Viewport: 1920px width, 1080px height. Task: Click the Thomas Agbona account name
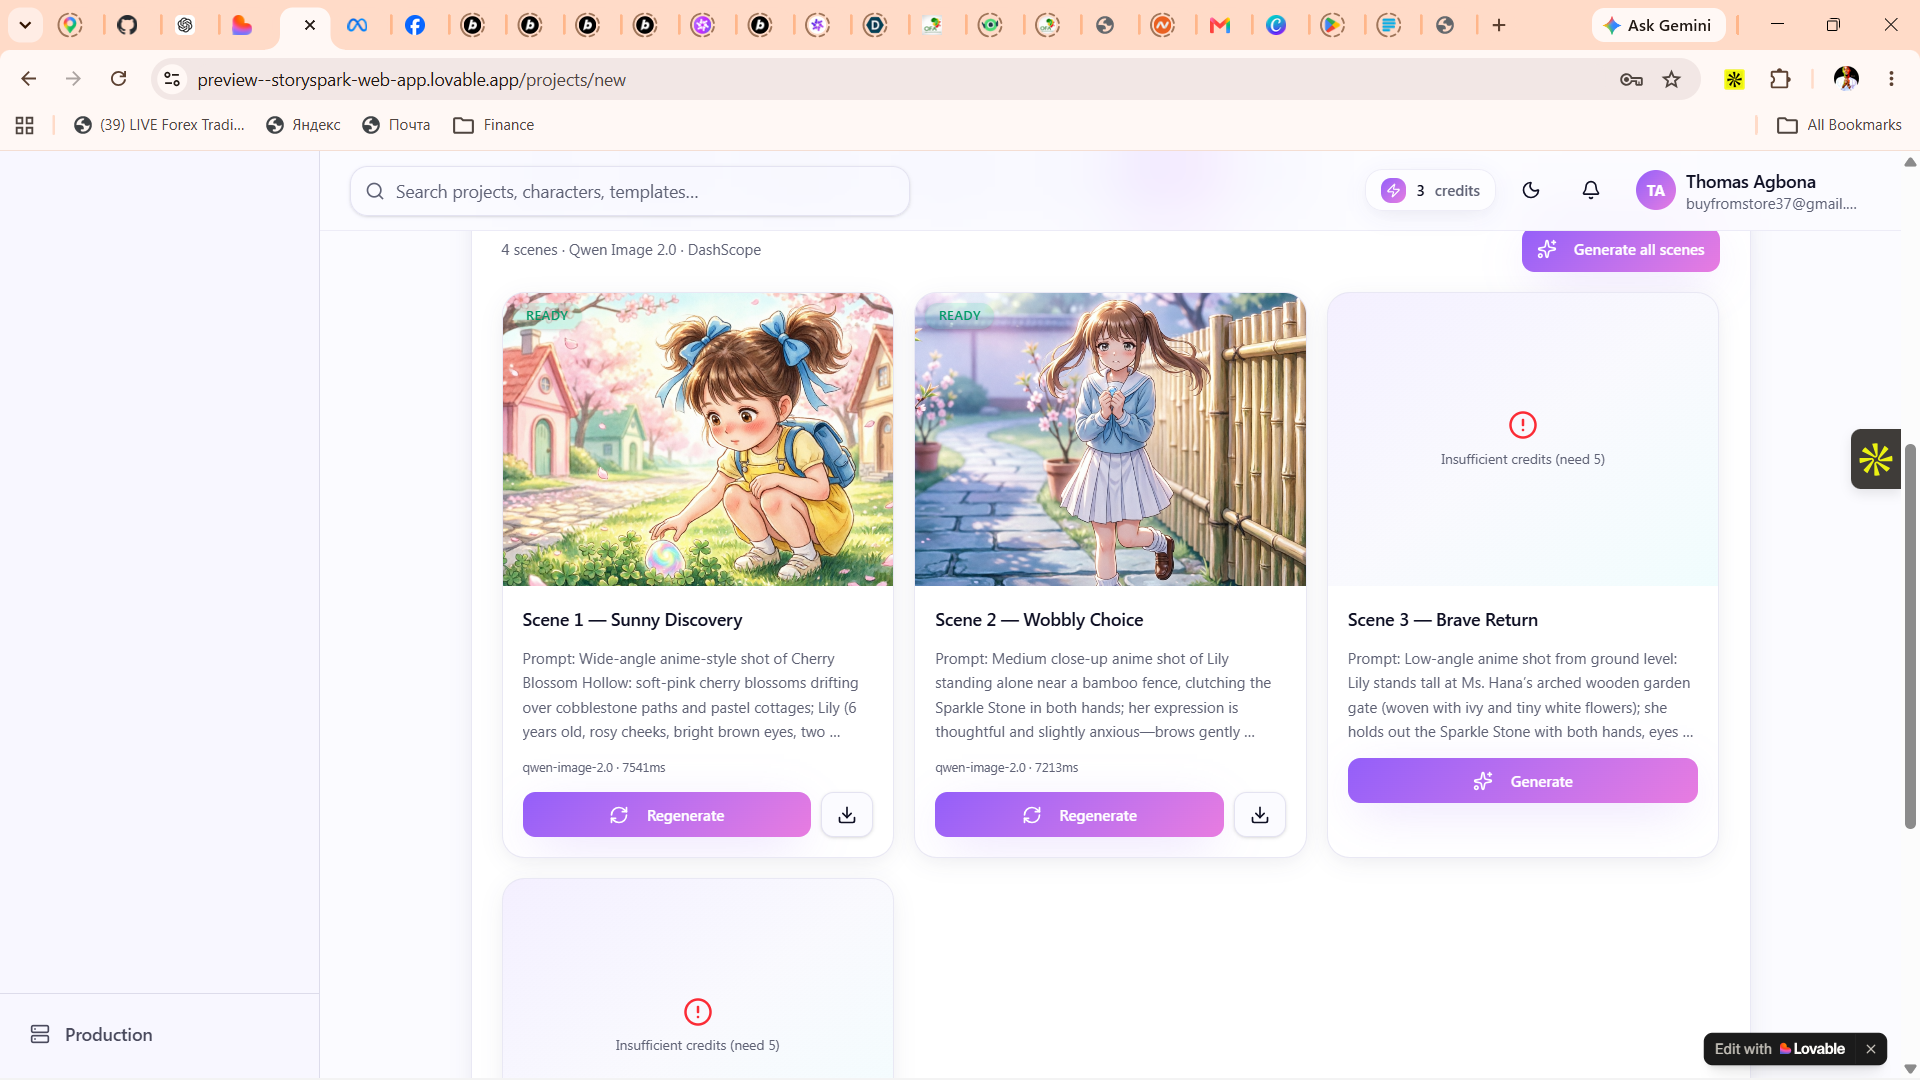pos(1751,182)
